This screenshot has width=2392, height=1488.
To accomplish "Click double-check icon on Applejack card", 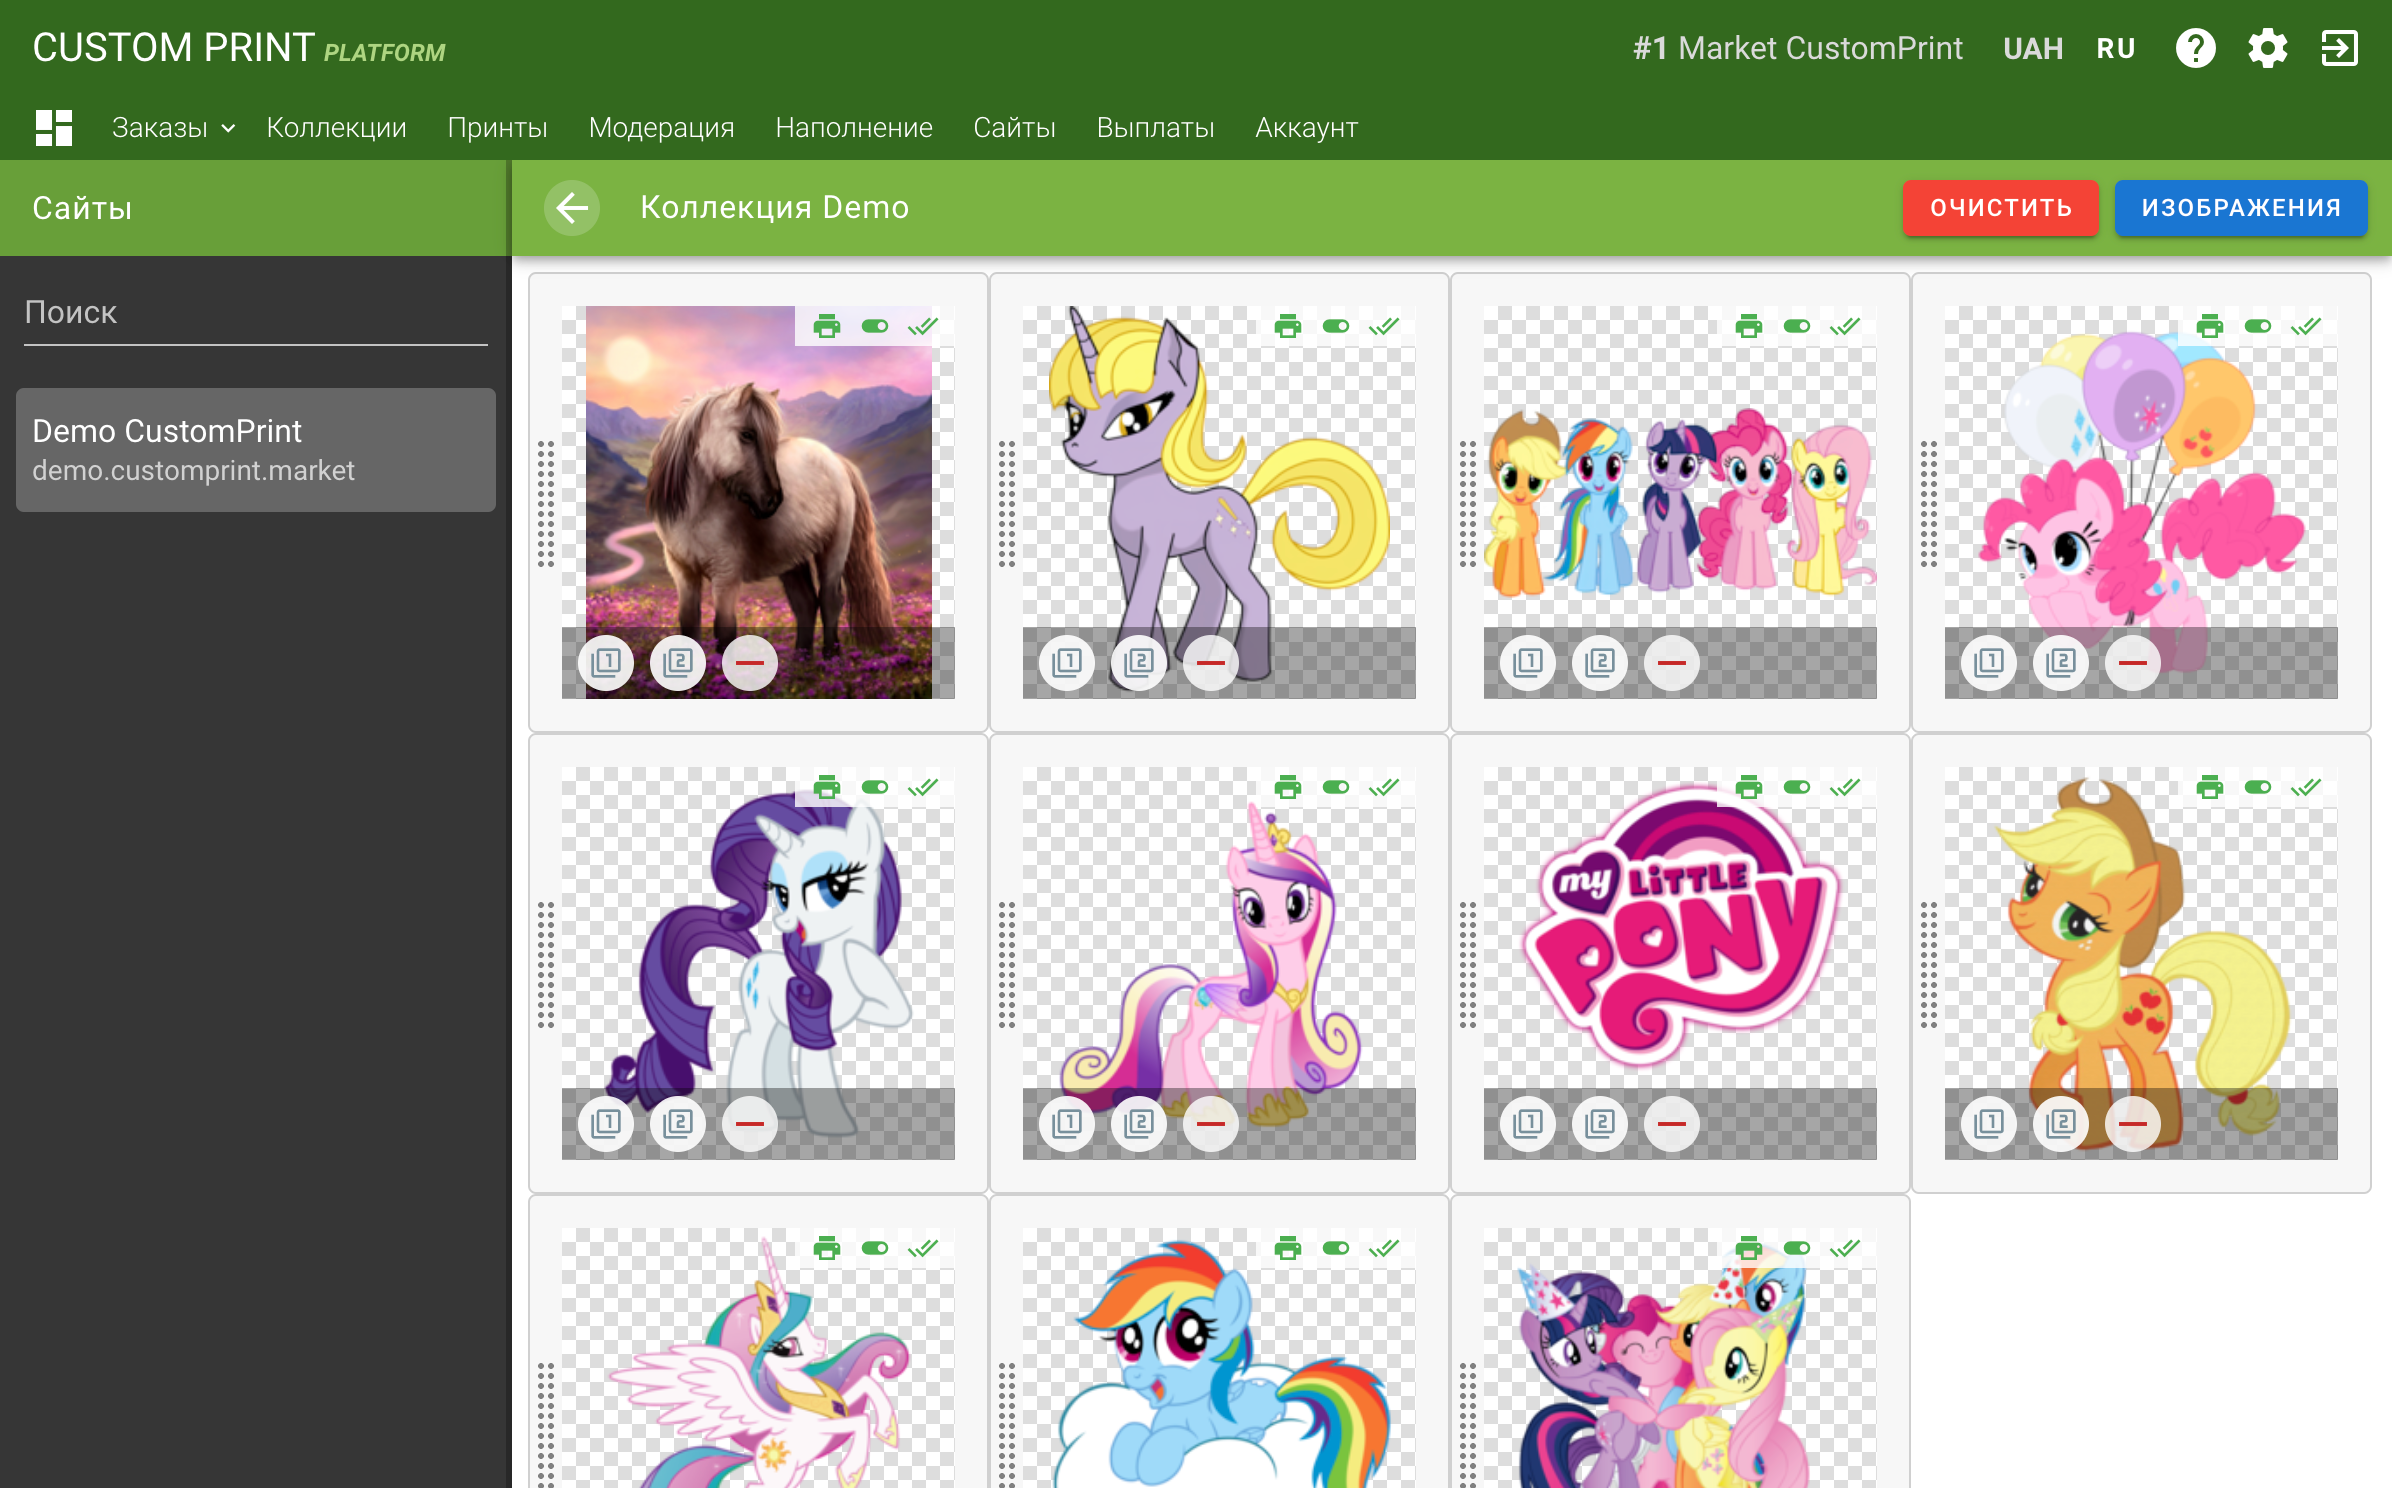I will (2306, 787).
